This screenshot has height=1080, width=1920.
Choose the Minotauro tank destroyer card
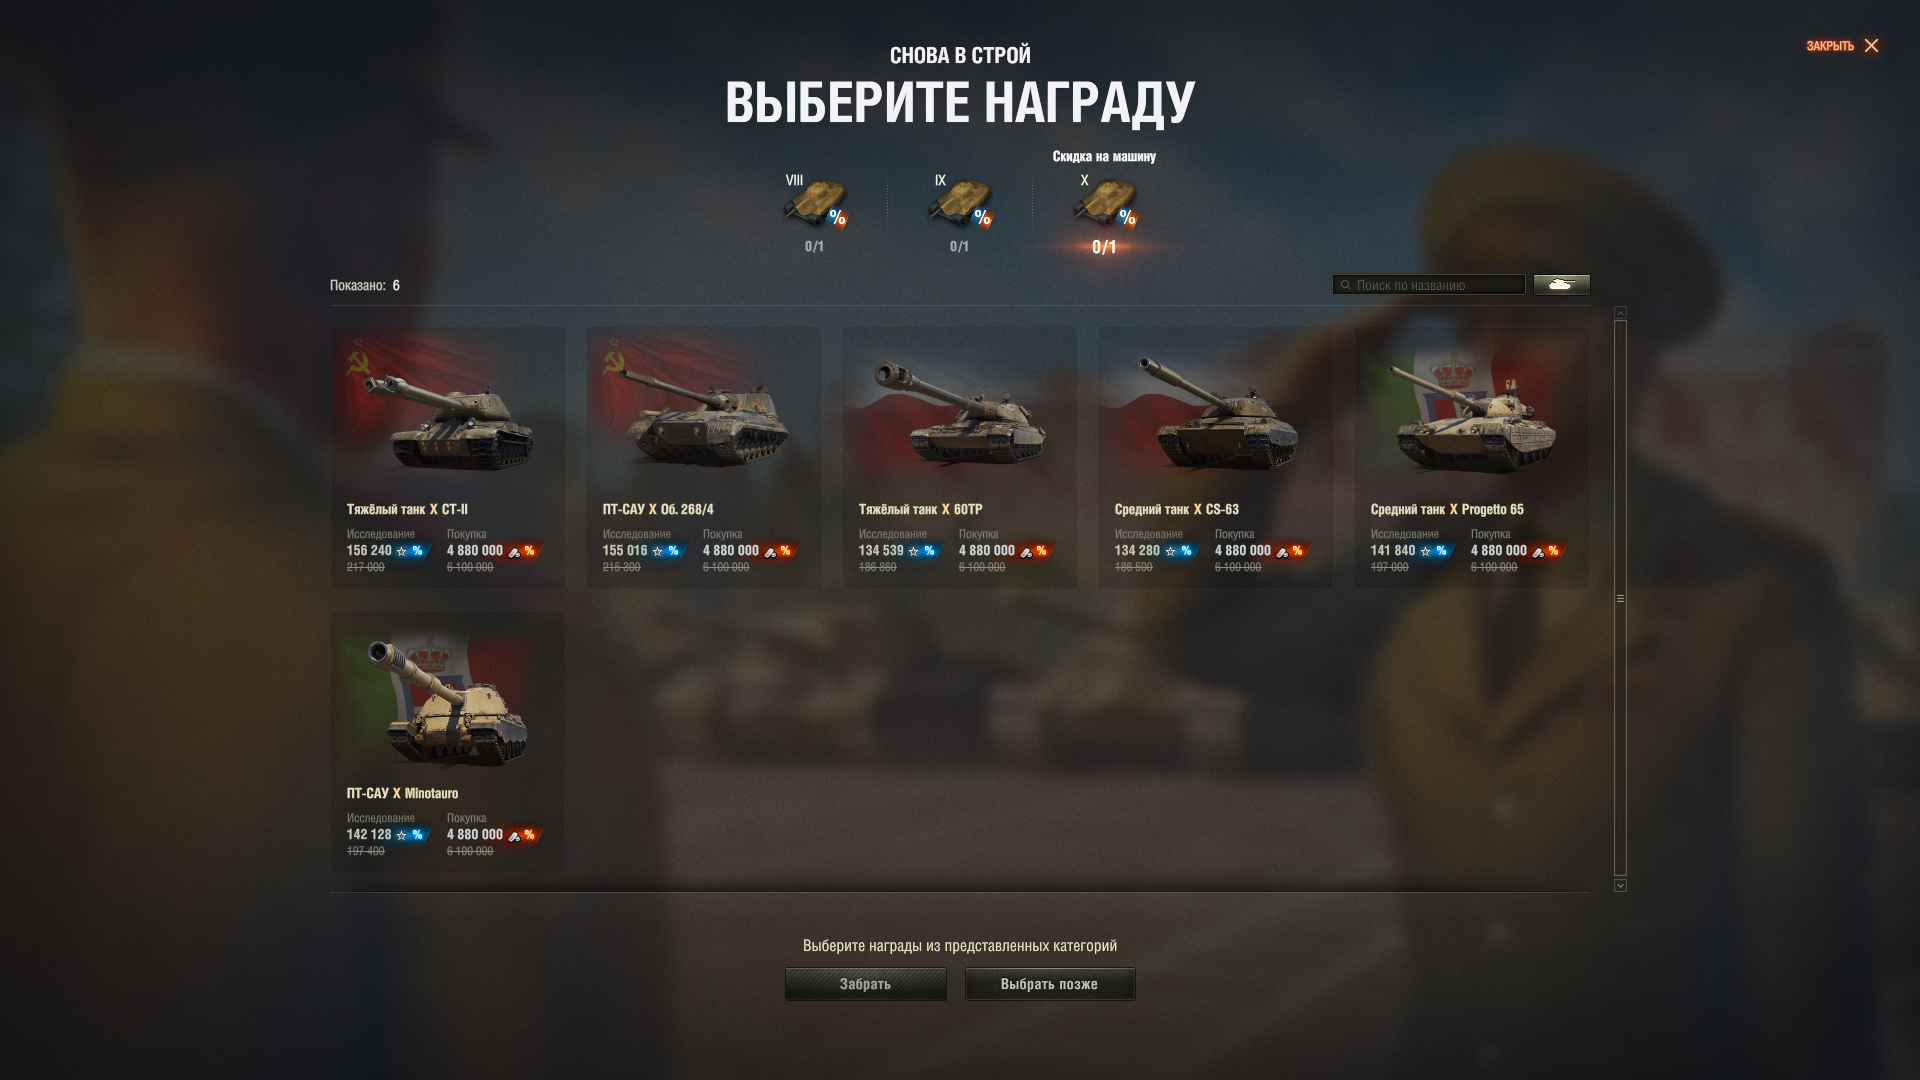[x=448, y=742]
